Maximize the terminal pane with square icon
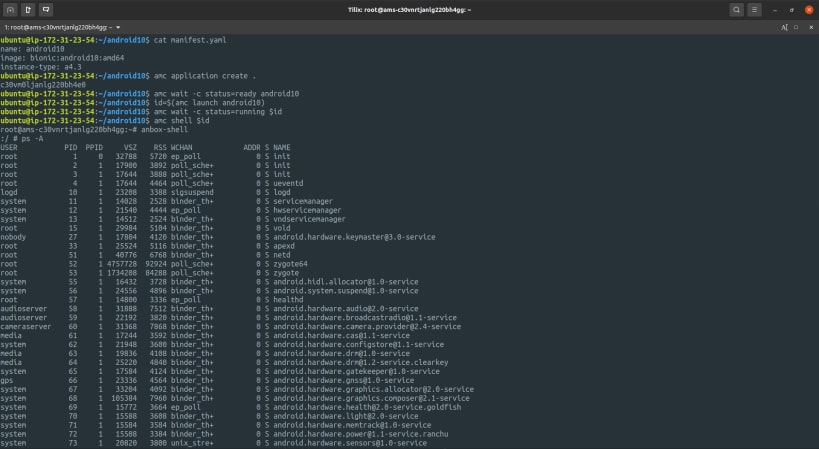Viewport: 819px width, 449px height. tap(796, 27)
